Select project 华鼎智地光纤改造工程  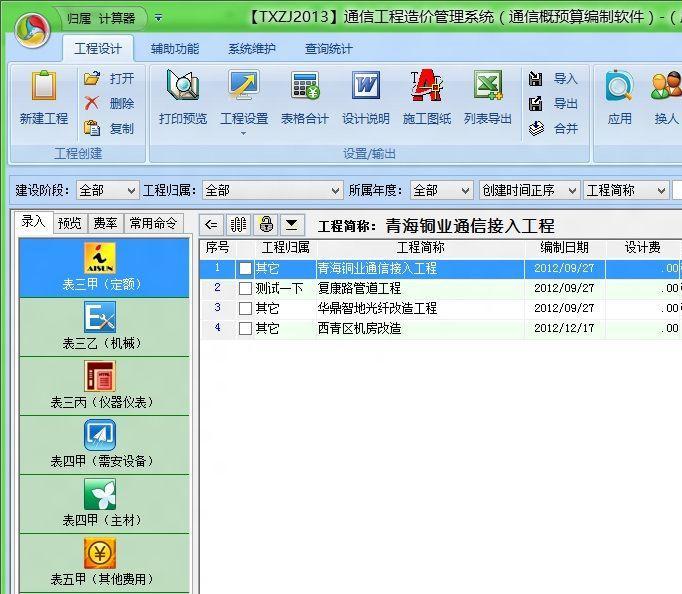click(x=377, y=308)
